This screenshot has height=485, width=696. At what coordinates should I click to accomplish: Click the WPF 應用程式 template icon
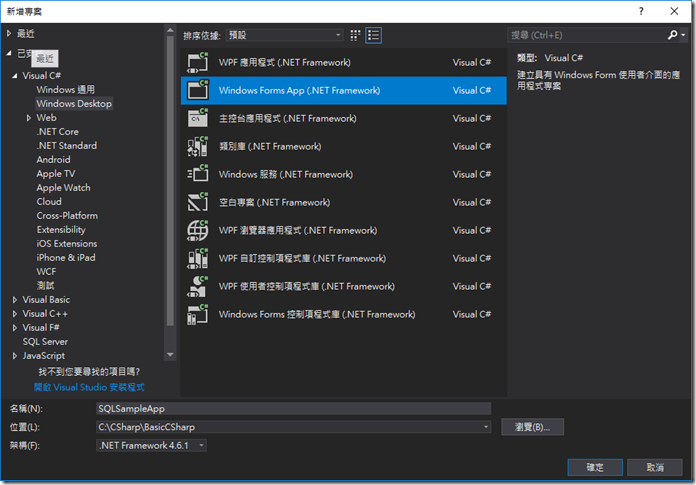[x=198, y=63]
